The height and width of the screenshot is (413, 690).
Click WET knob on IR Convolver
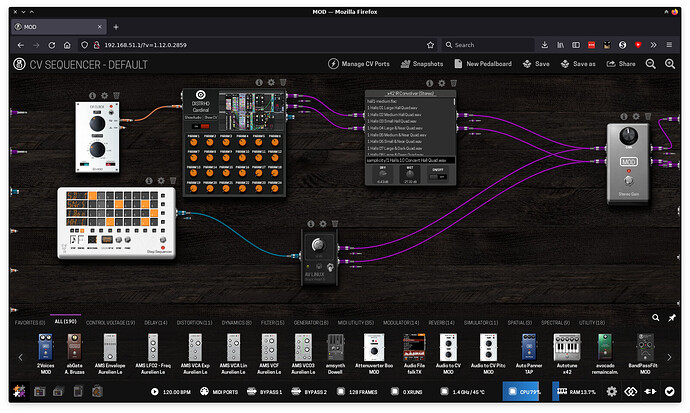(410, 174)
